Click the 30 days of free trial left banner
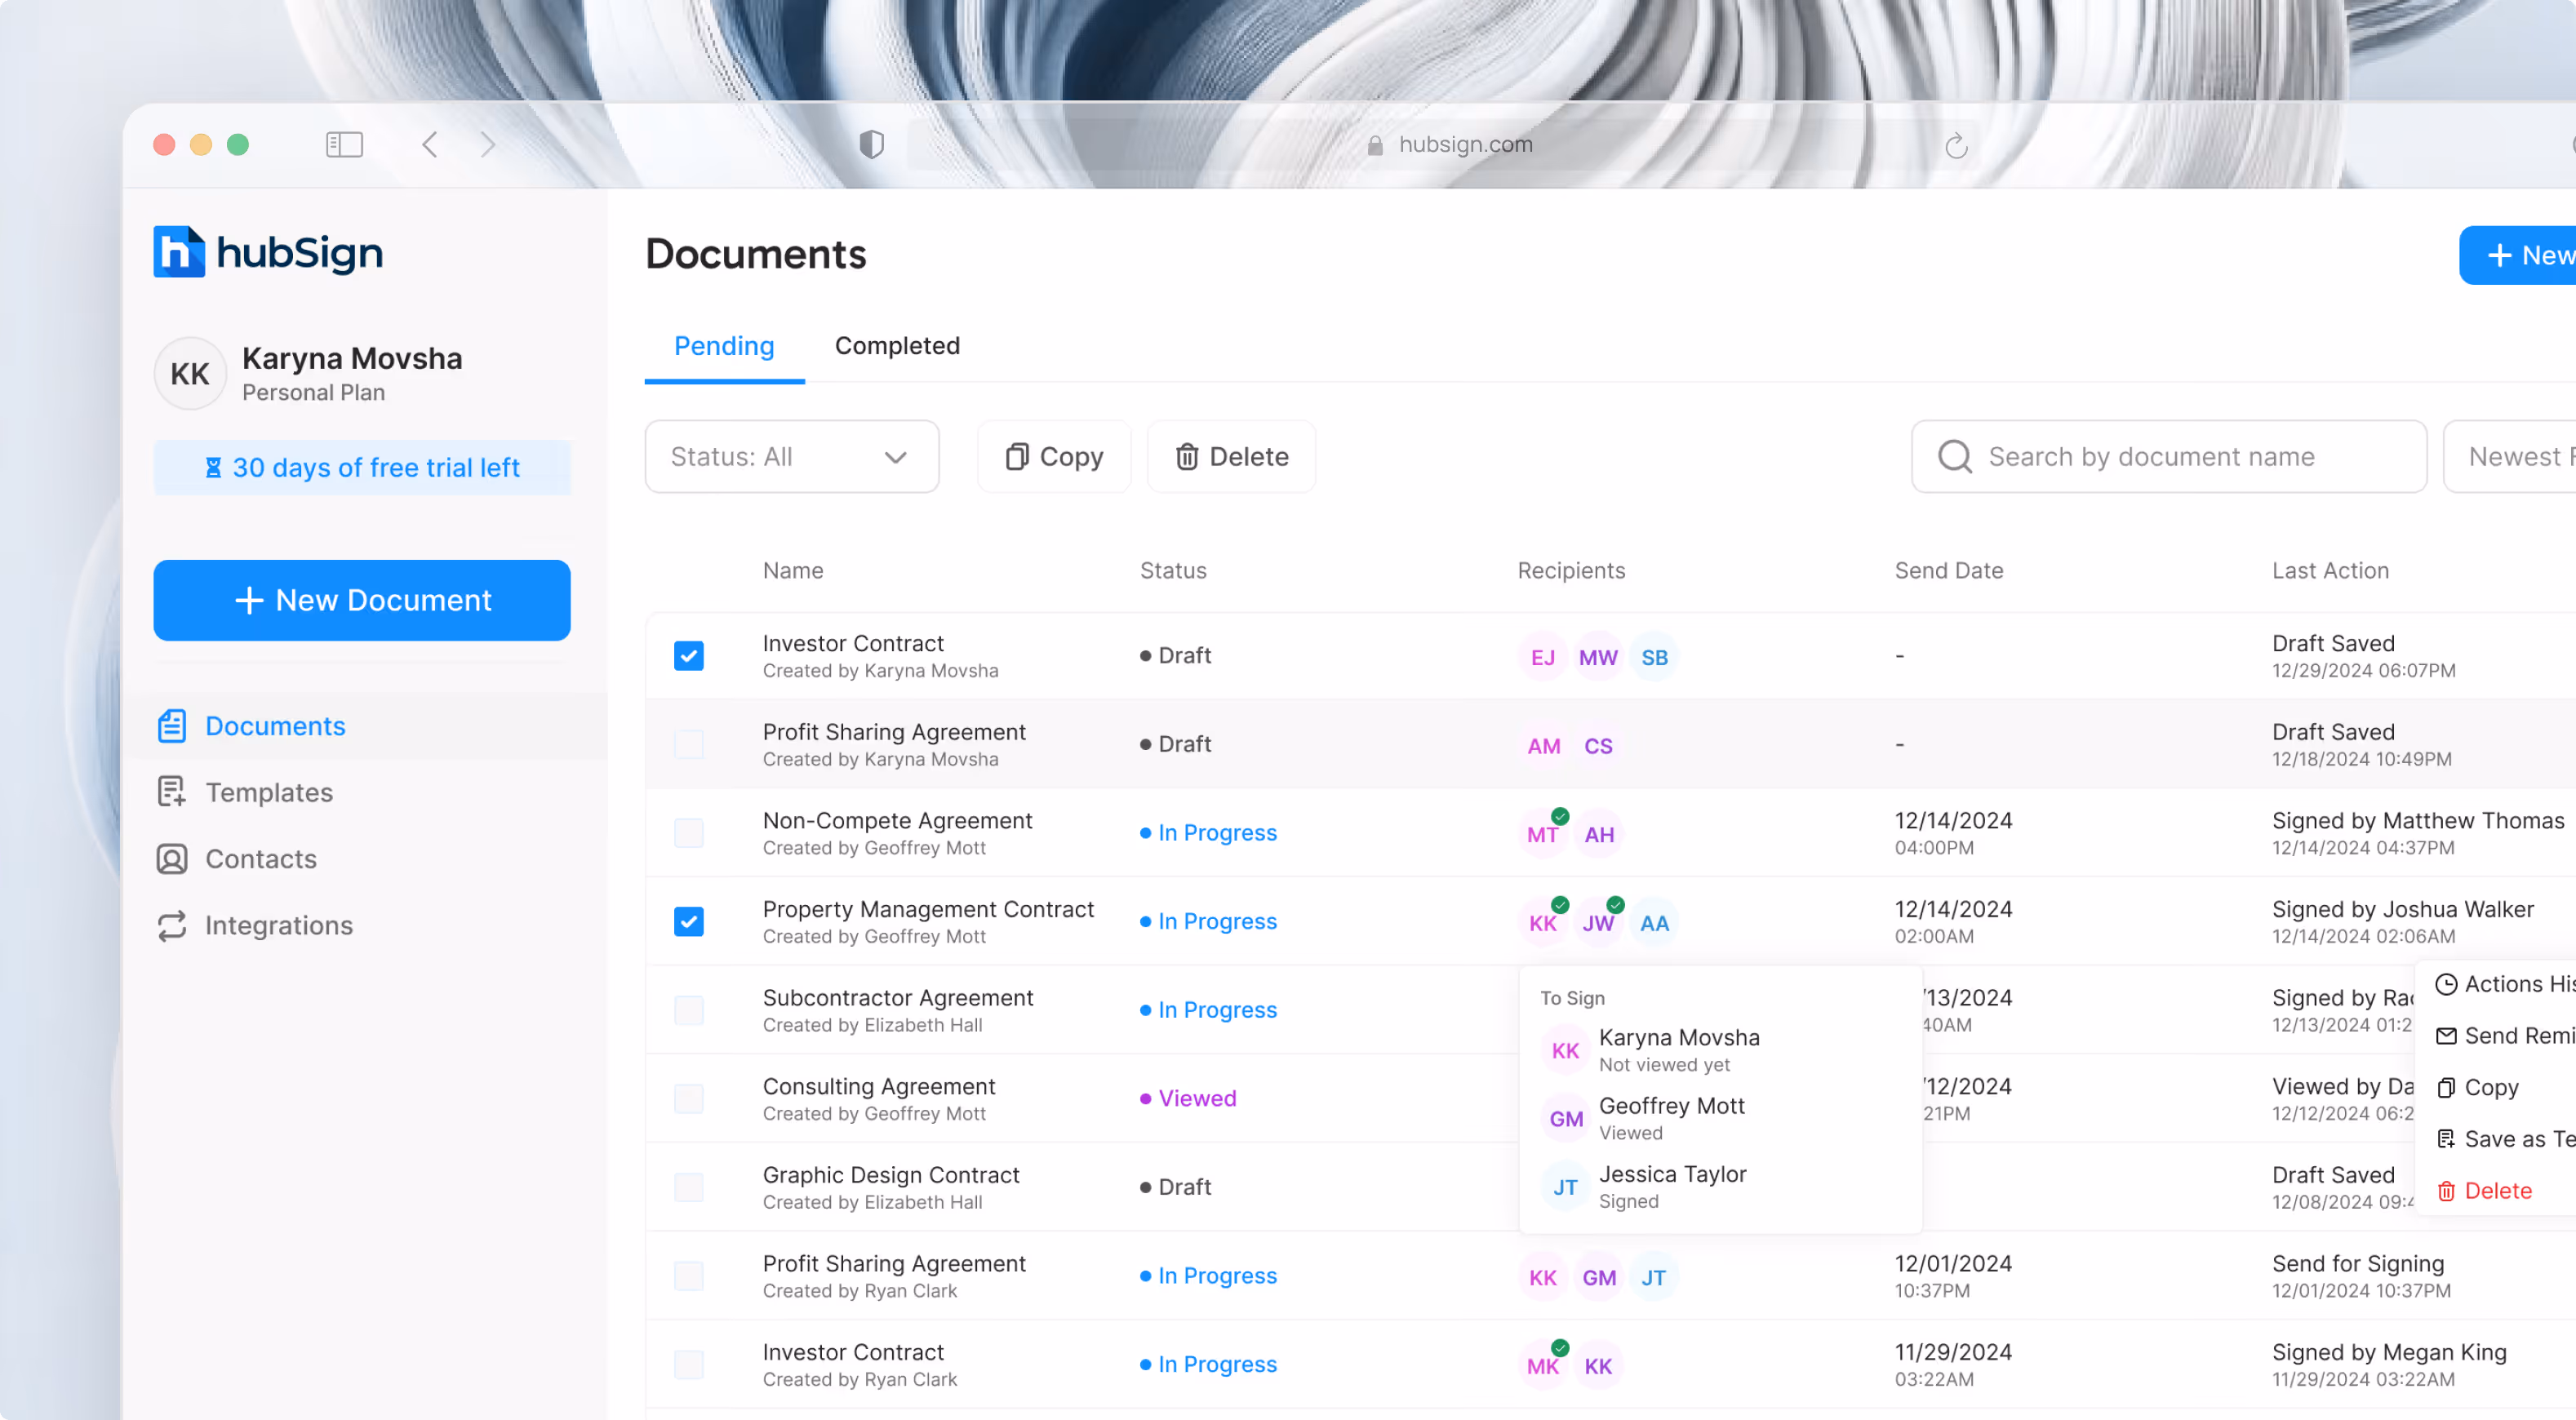Image resolution: width=2576 pixels, height=1420 pixels. click(x=361, y=468)
